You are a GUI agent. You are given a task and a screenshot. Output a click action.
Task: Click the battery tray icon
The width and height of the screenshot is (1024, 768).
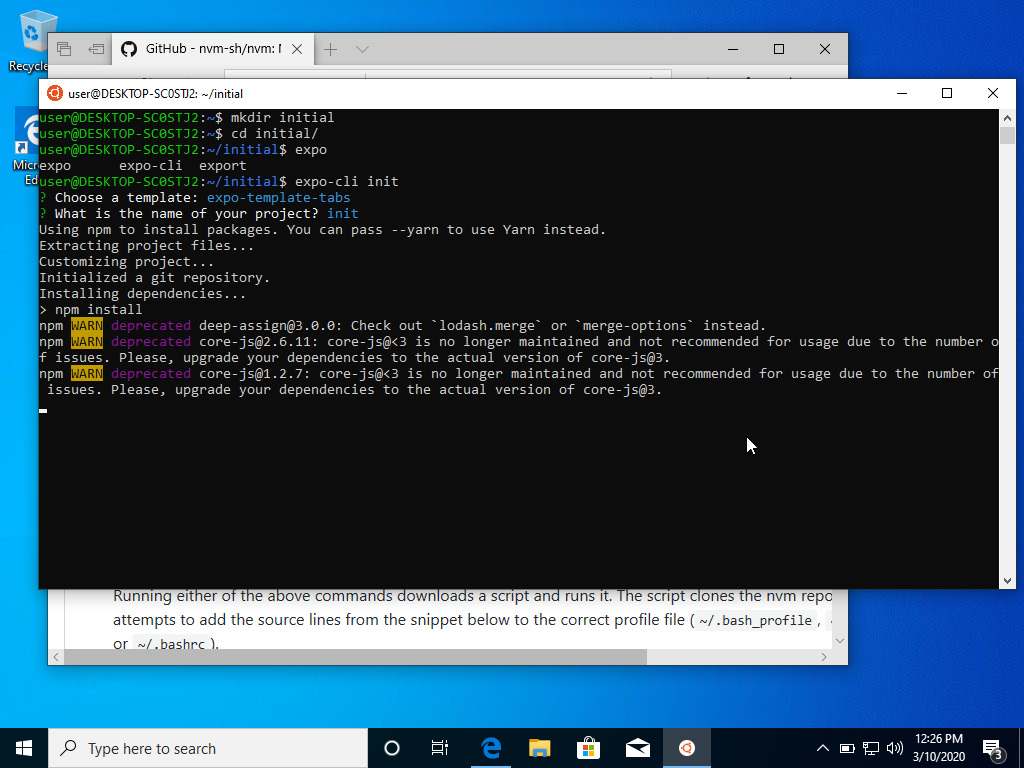point(847,748)
